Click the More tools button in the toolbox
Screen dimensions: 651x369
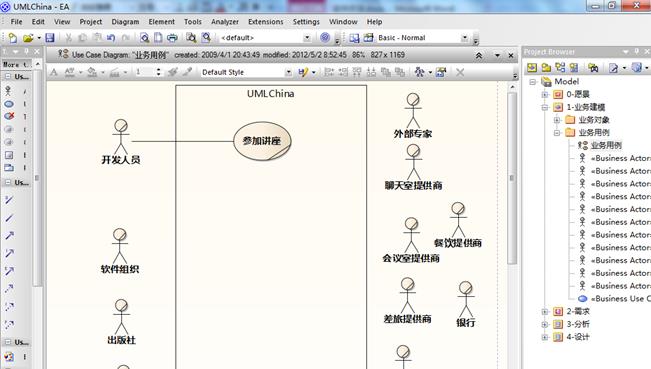(17, 64)
